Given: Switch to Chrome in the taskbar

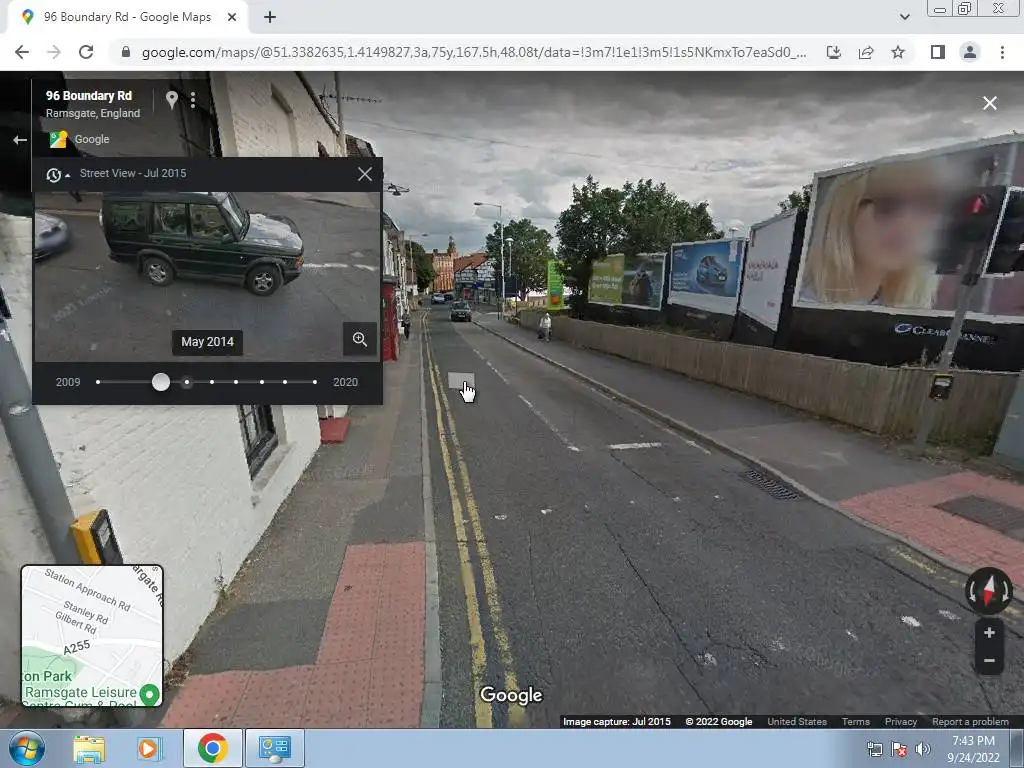Looking at the screenshot, I should 212,748.
